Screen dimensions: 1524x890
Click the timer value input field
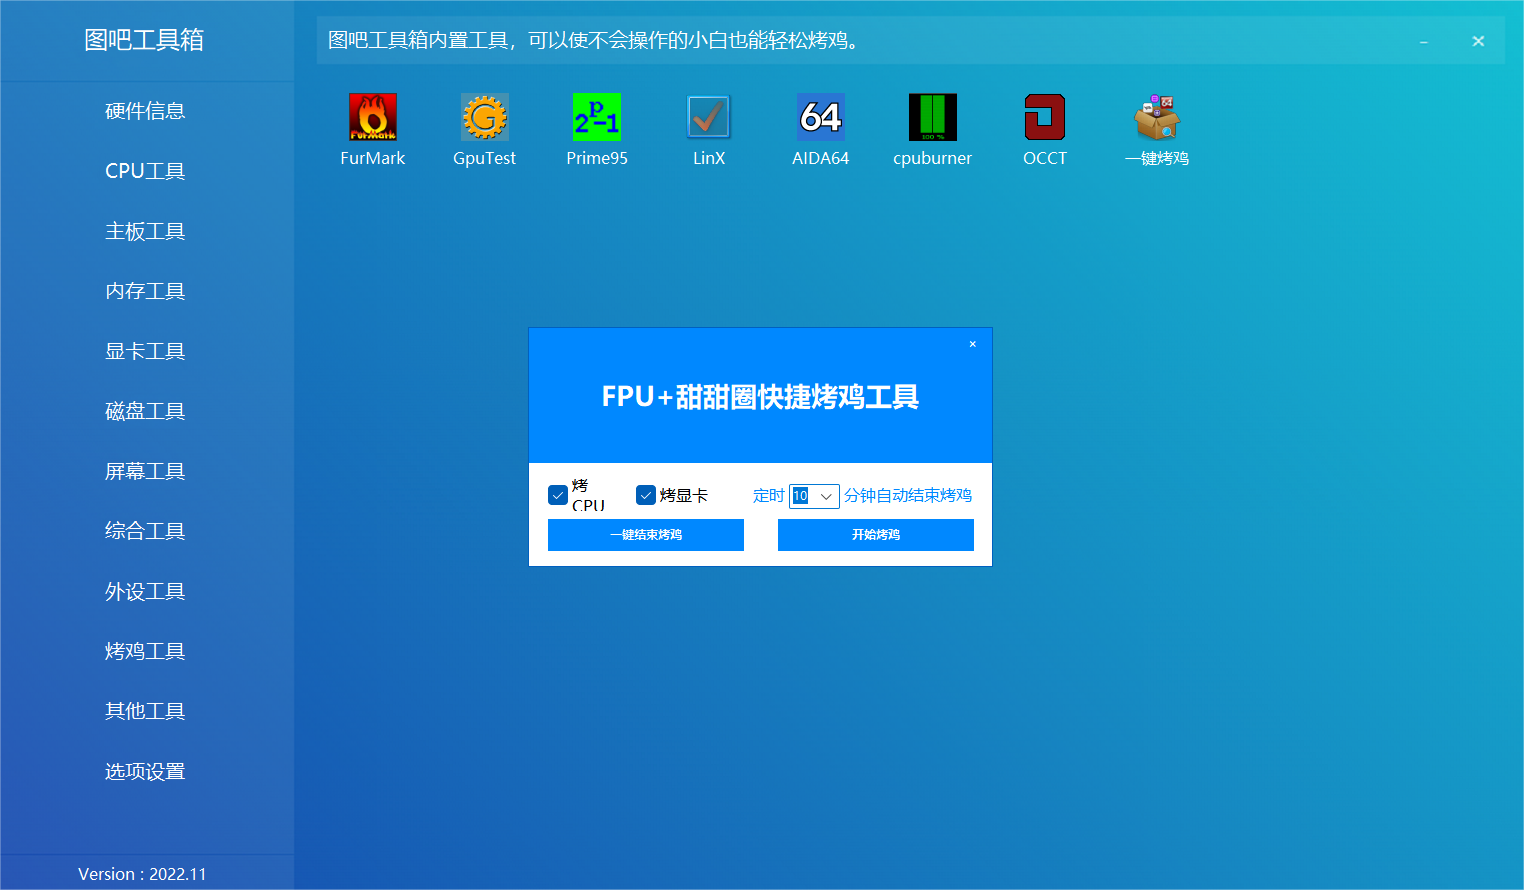point(802,496)
